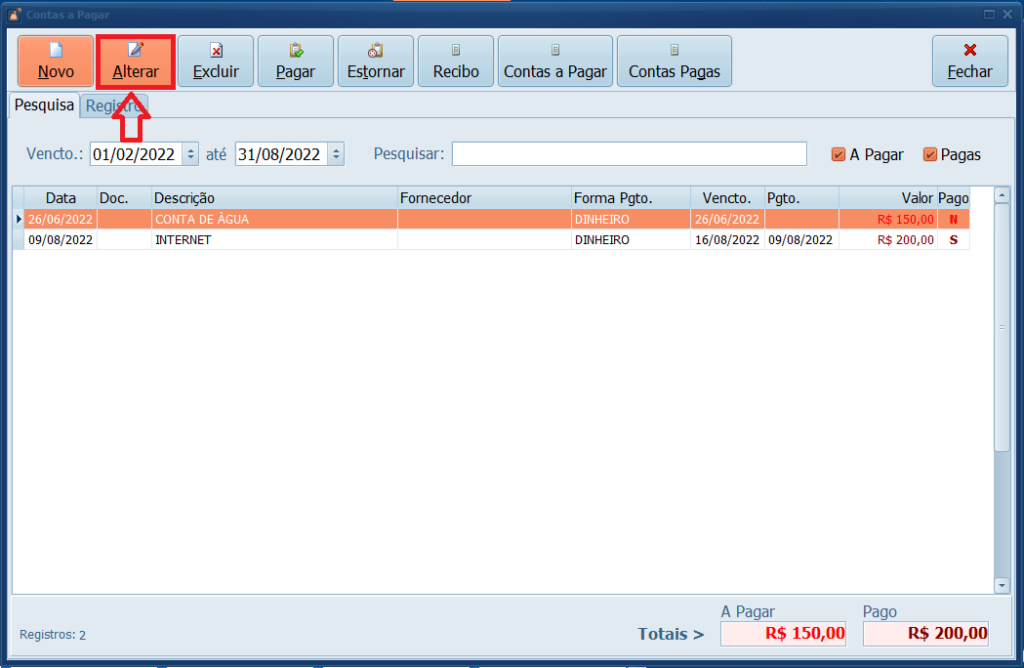This screenshot has width=1024, height=668.
Task: Click the Pesquisar search input field
Action: click(629, 154)
